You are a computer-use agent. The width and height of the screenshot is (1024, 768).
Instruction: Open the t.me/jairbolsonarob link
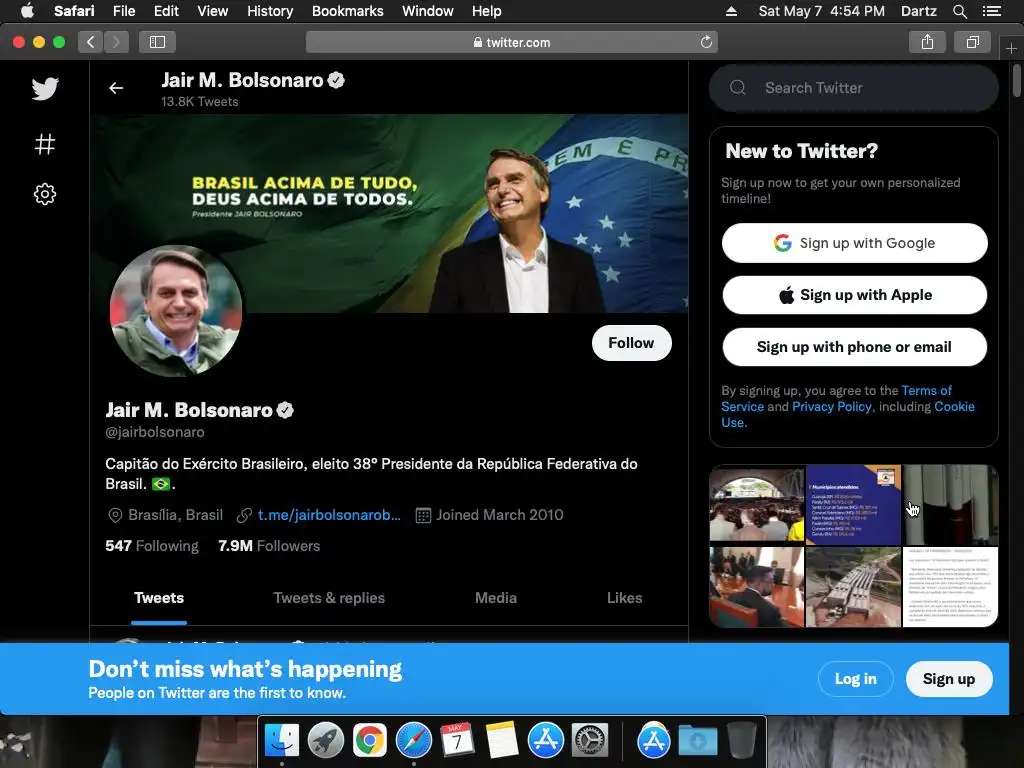click(x=328, y=515)
